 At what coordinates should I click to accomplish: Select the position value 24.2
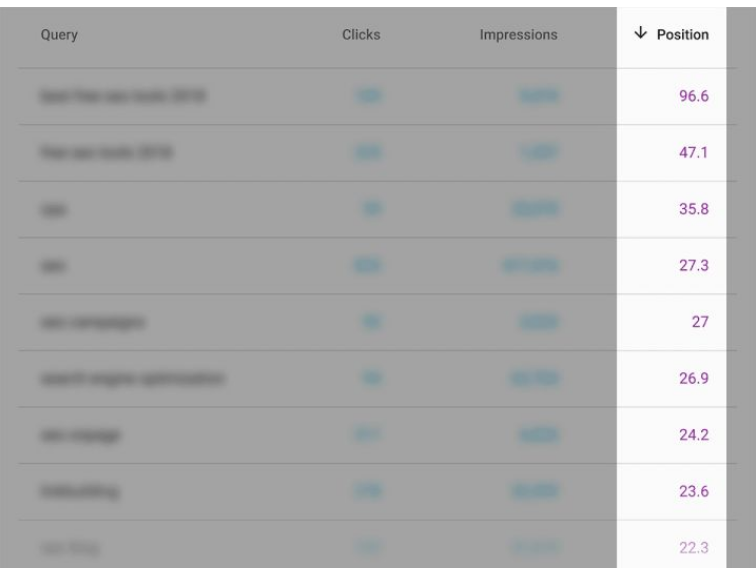point(694,435)
